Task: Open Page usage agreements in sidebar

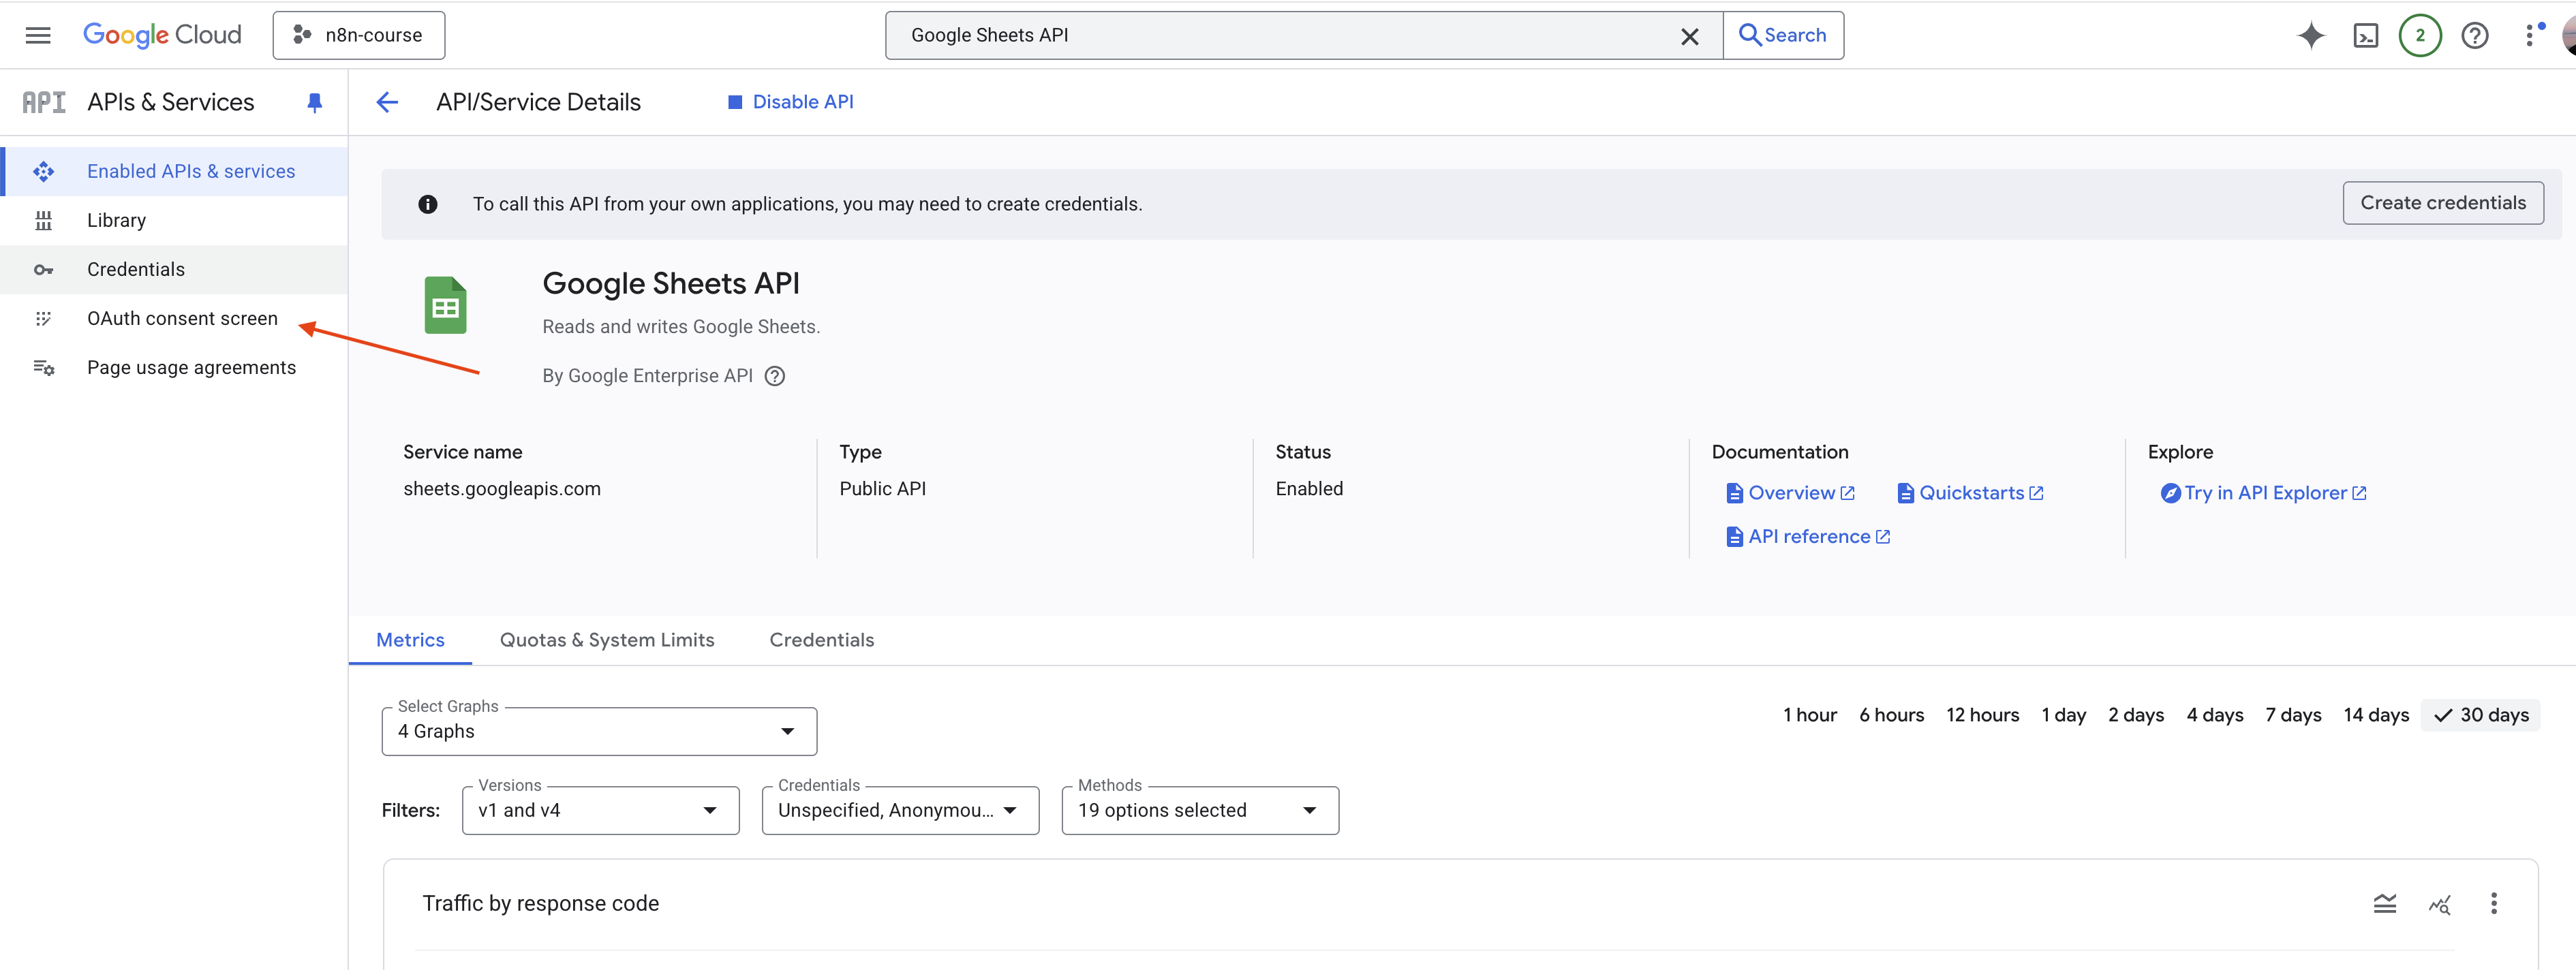Action: tap(174, 367)
